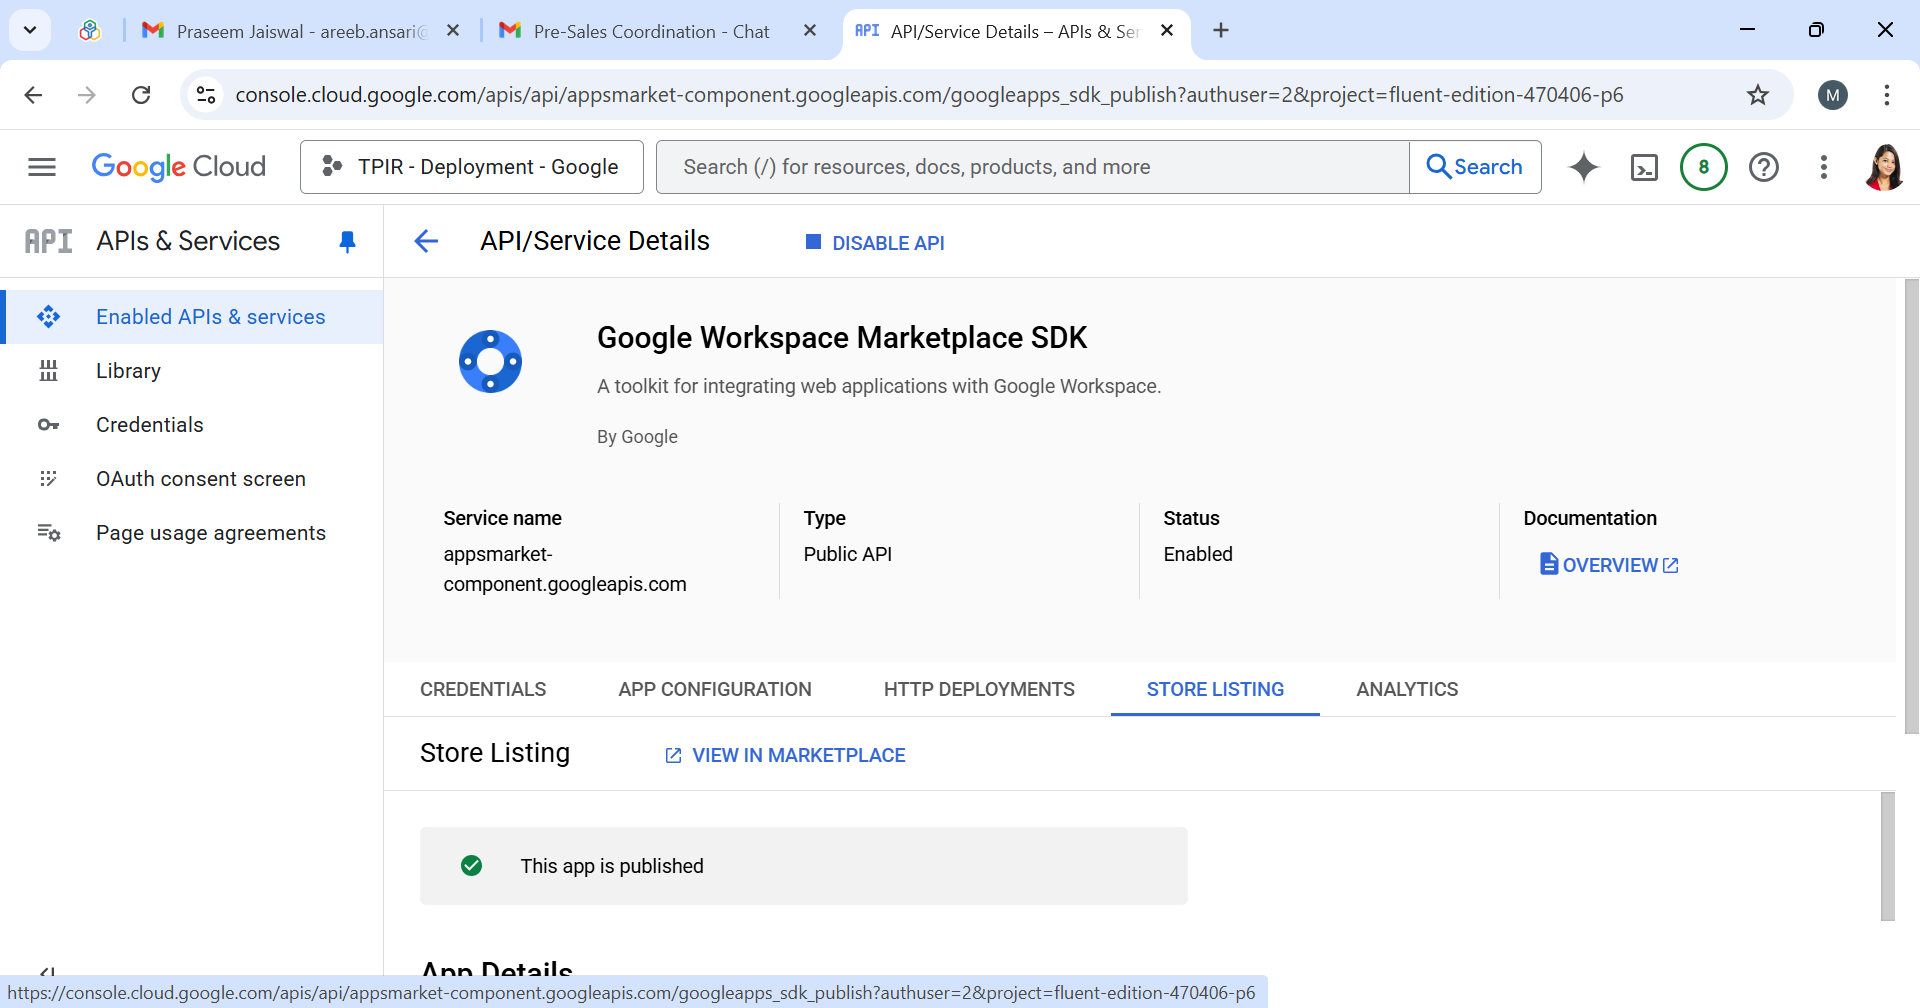Open Page usage agreements
This screenshot has width=1920, height=1008.
click(192, 533)
